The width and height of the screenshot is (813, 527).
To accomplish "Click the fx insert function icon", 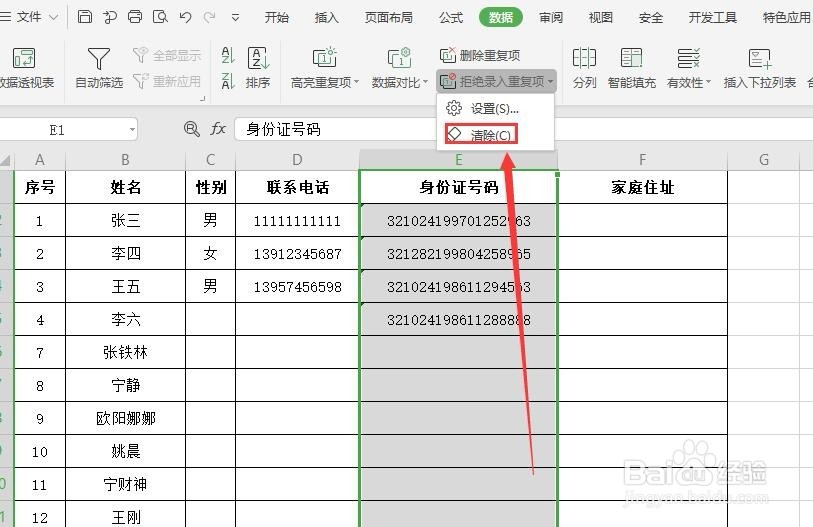I will [x=218, y=129].
